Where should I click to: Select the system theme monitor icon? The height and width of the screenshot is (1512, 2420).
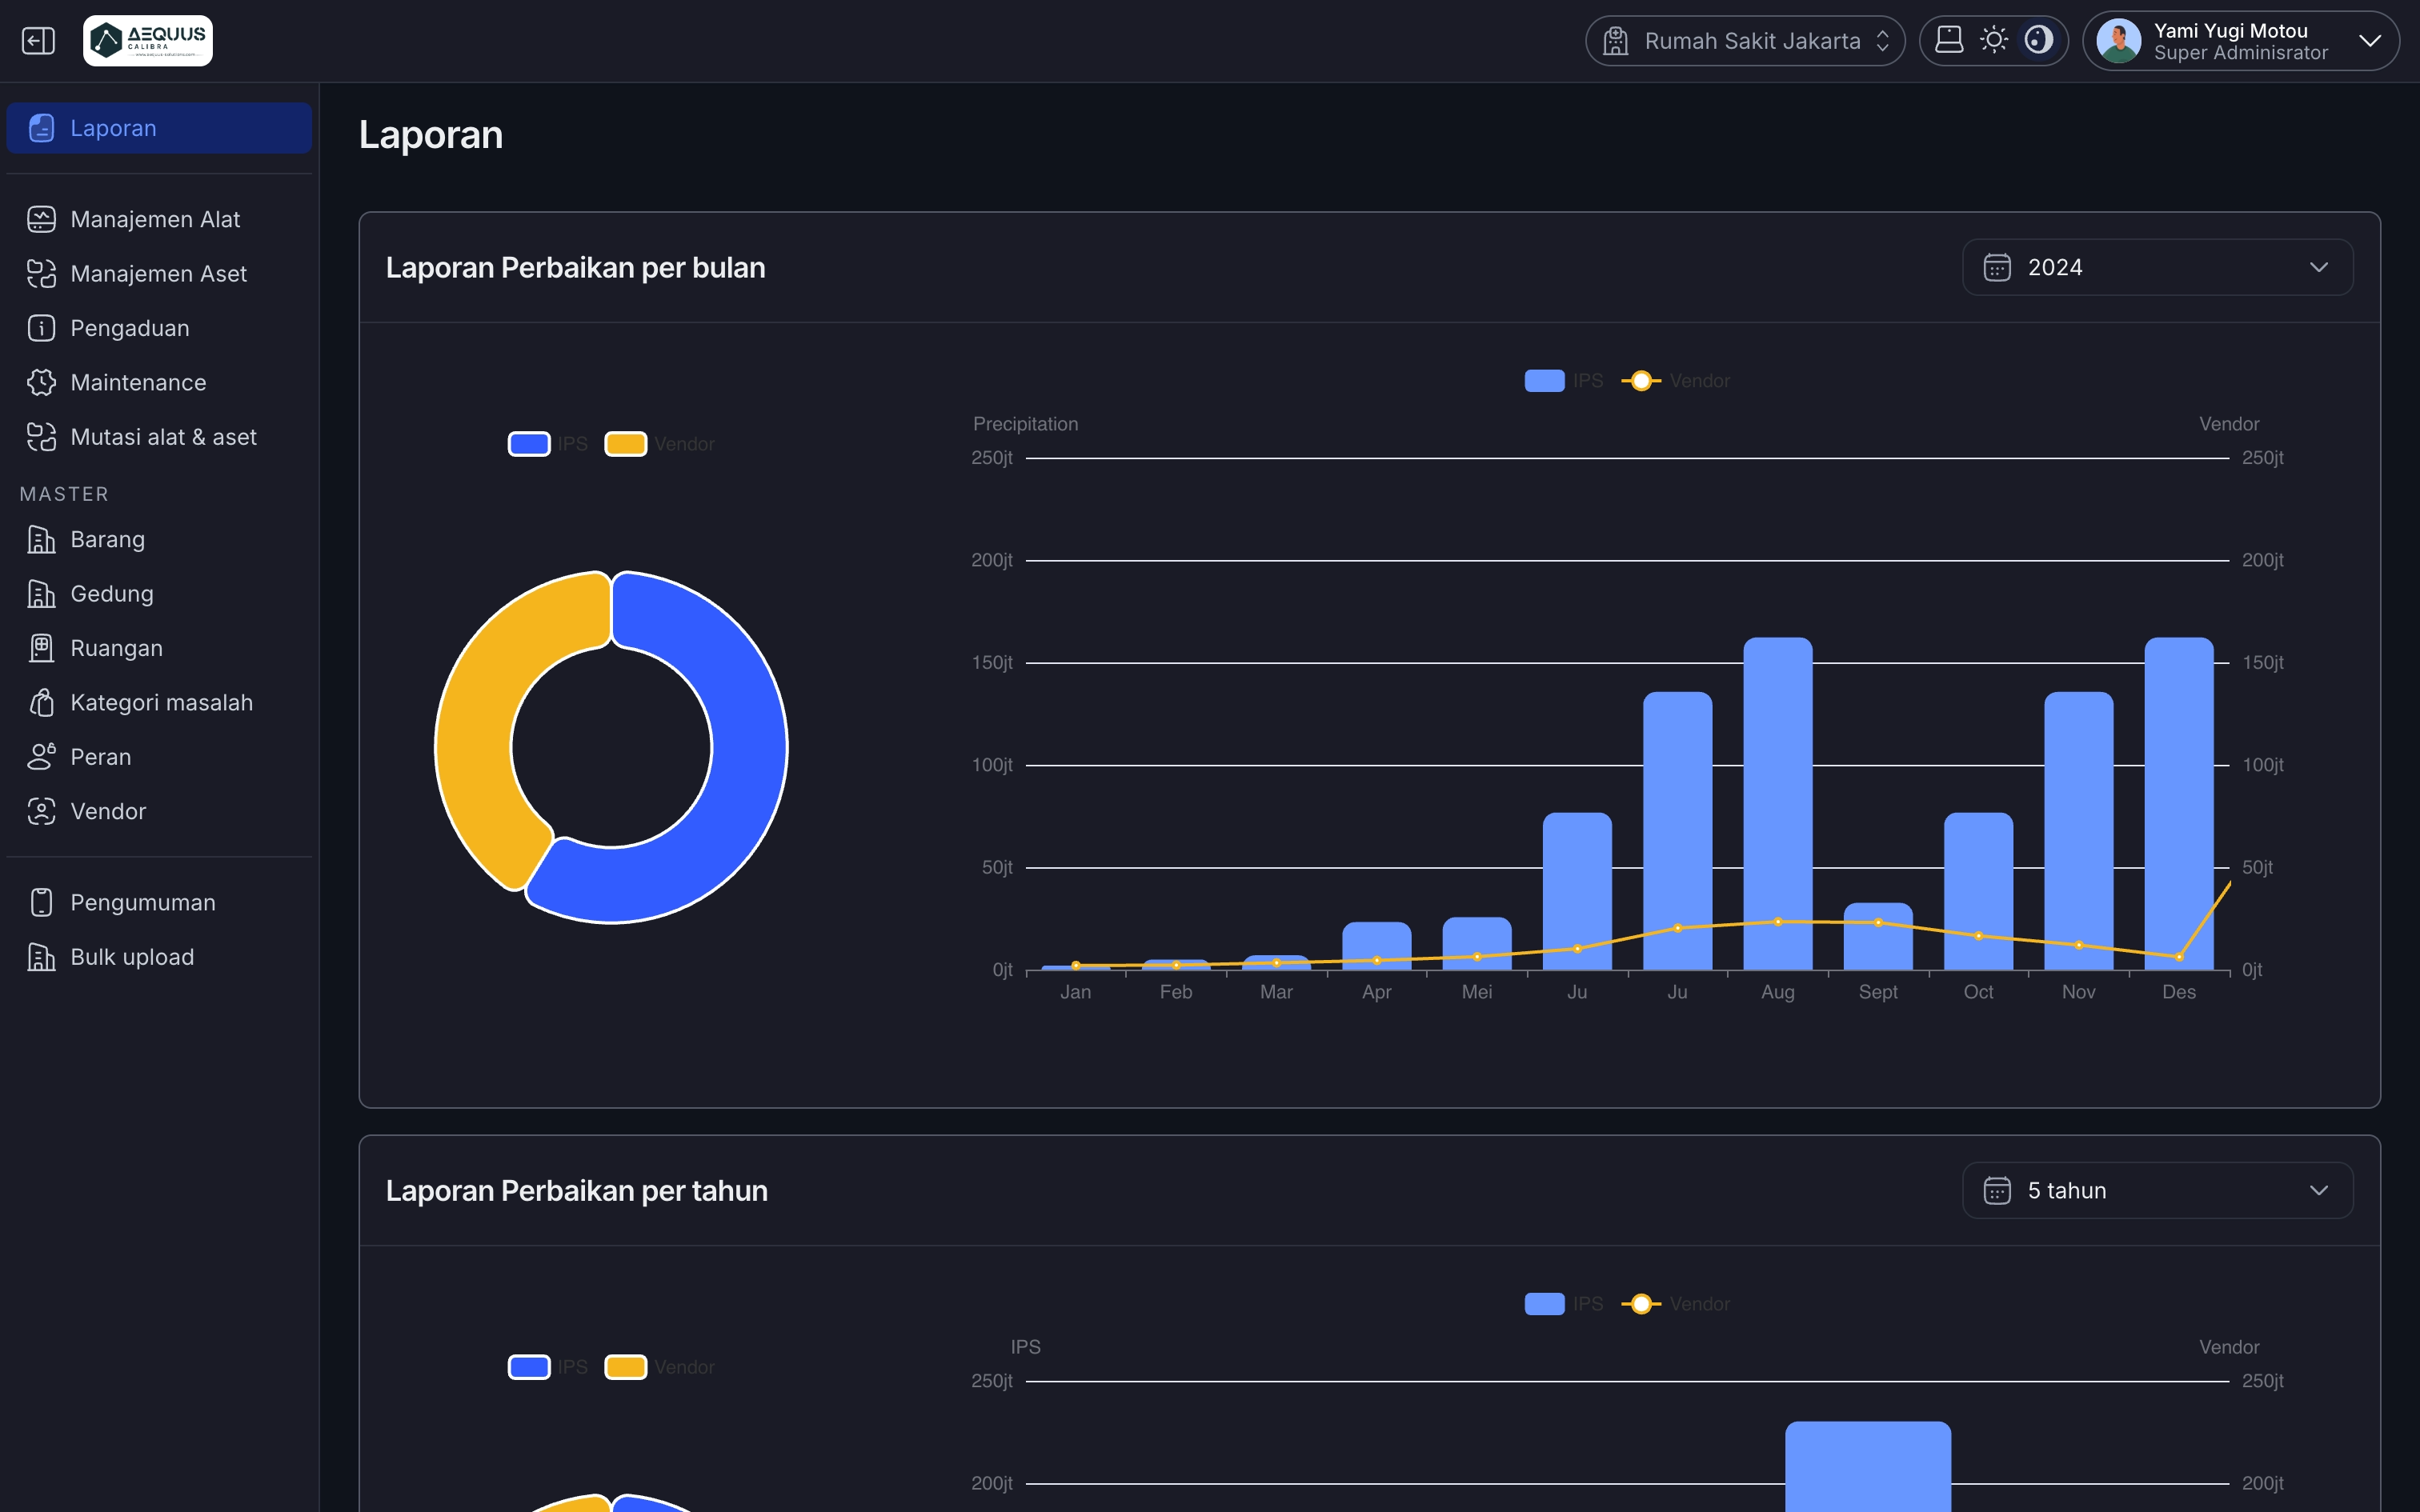click(1949, 40)
